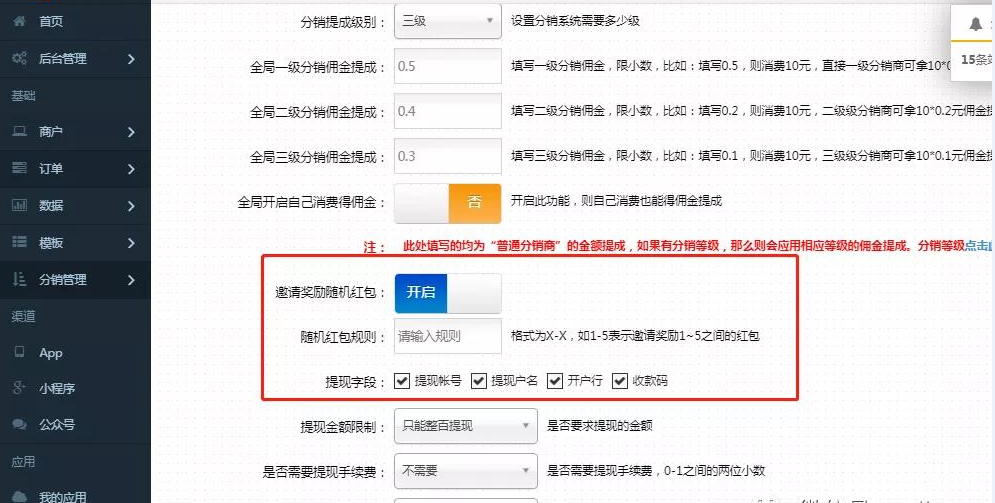Uncheck the 提现户名 checkbox

point(479,381)
